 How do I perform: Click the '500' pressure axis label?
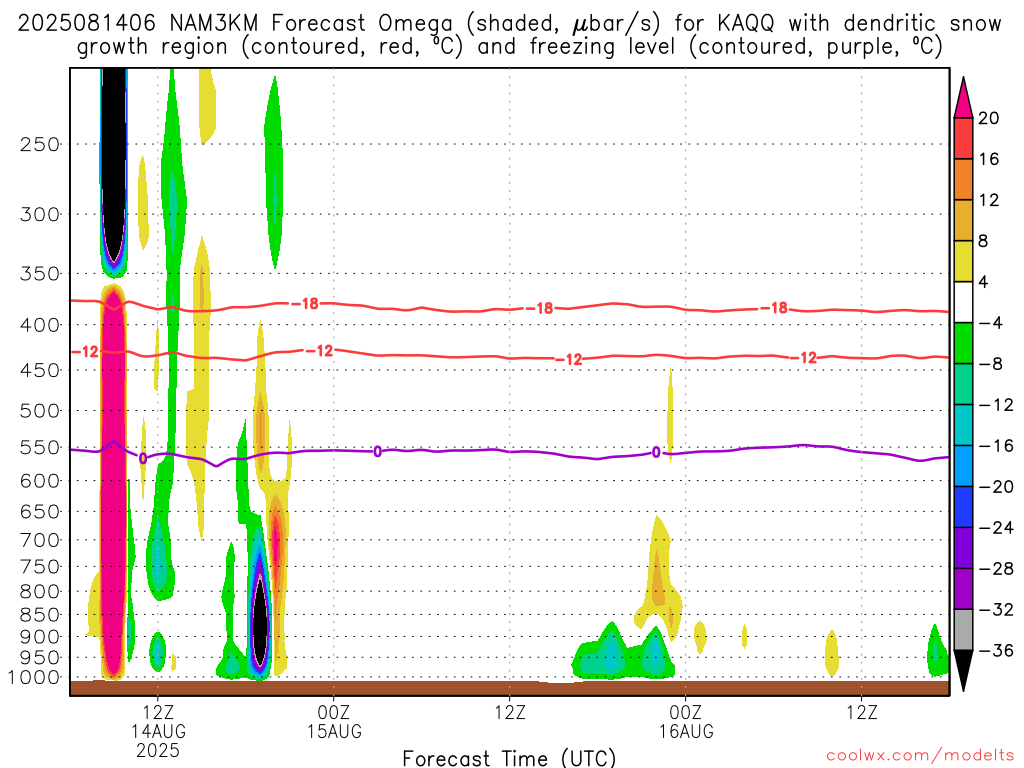pyautogui.click(x=40, y=411)
